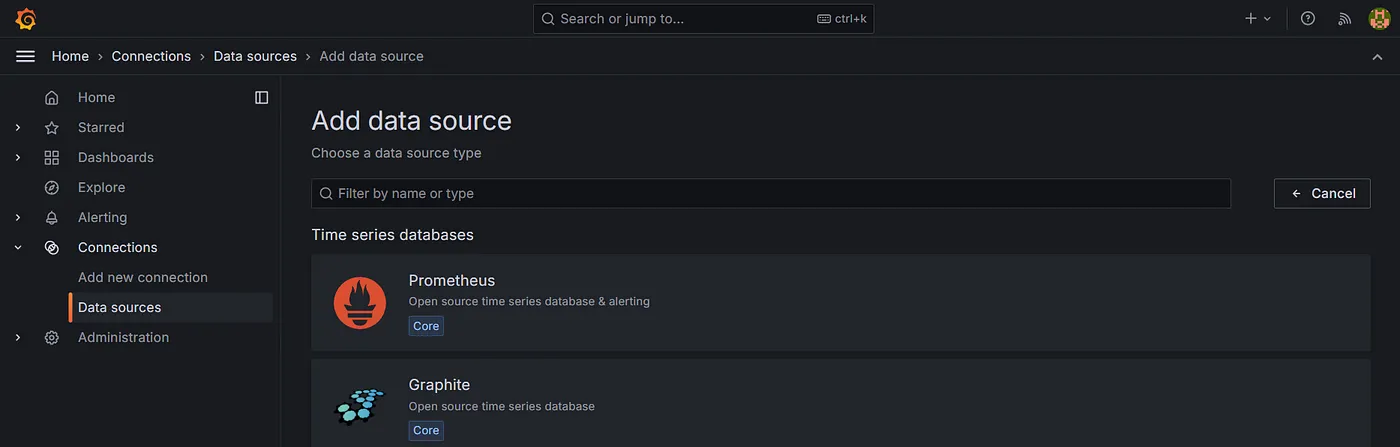Open Alerting in the sidebar

click(x=102, y=218)
